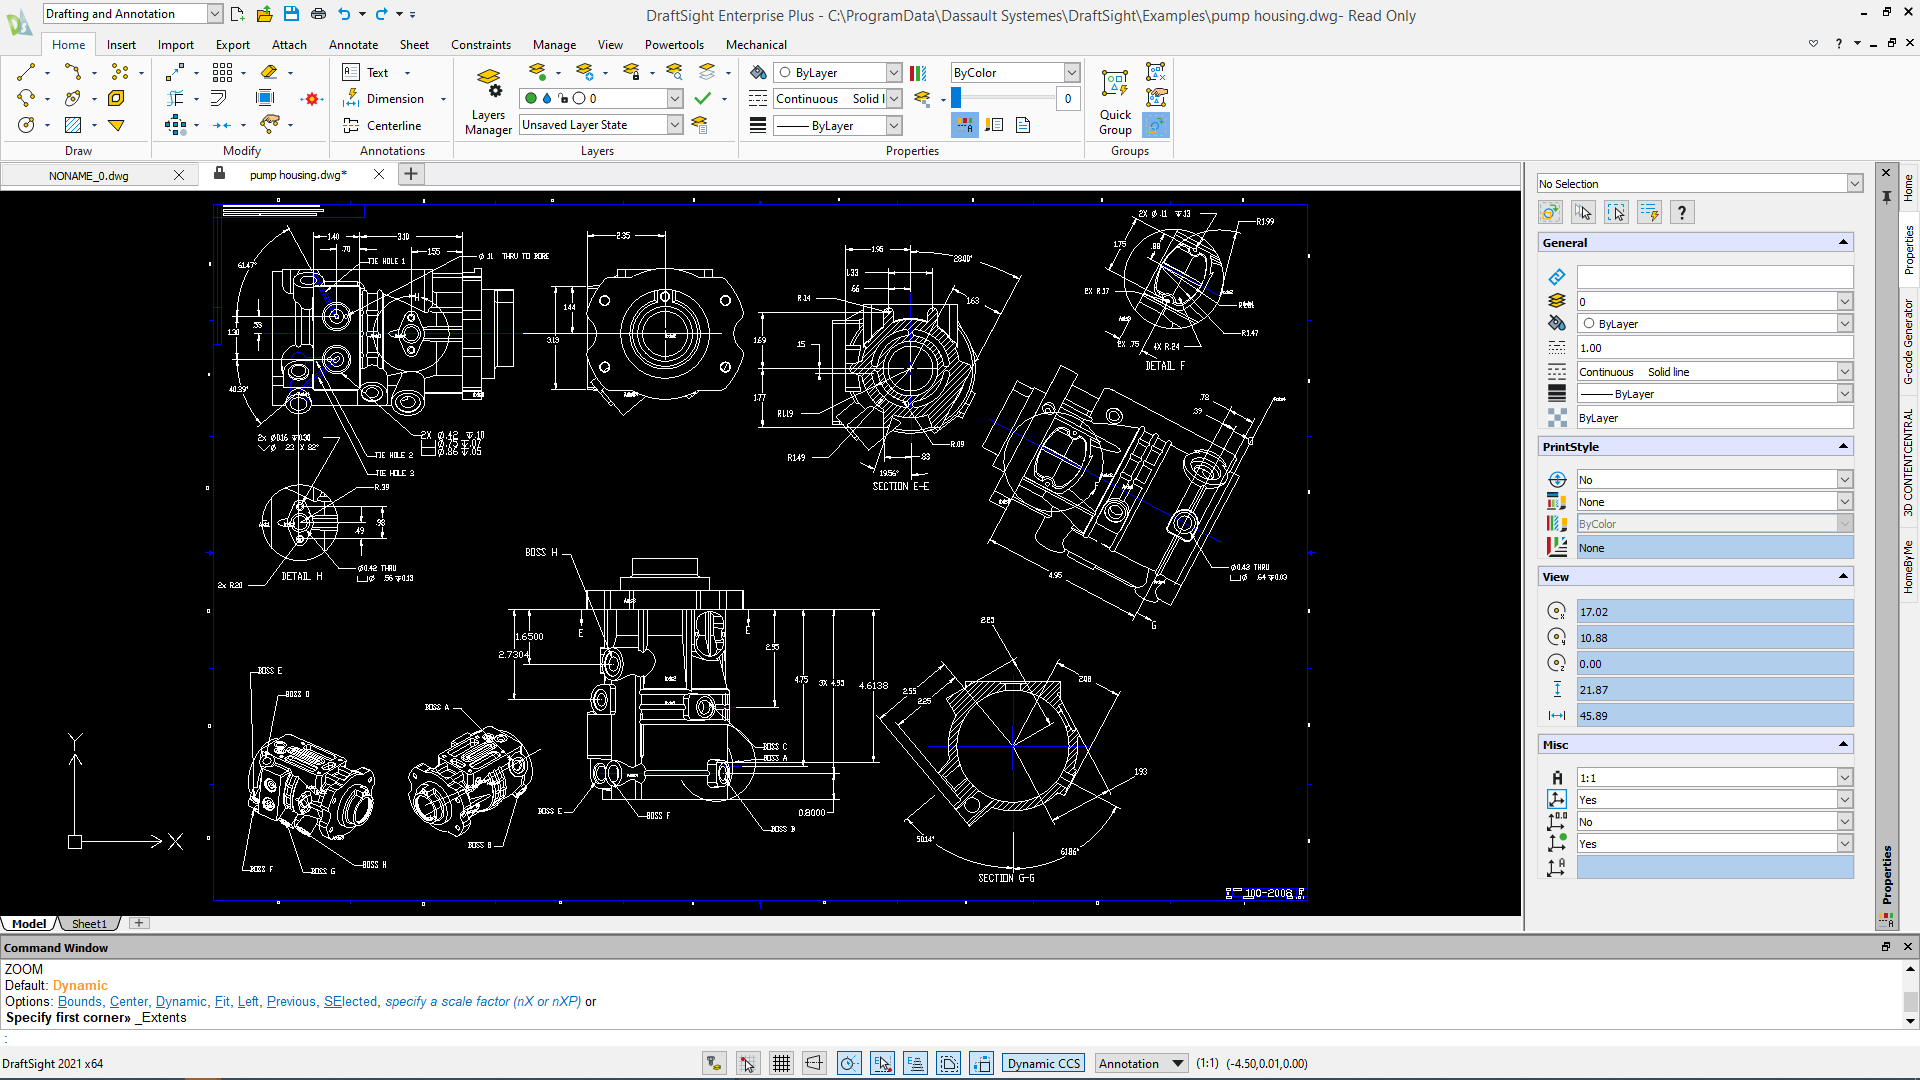Collapse the PrintStyle section
Image resolution: width=1920 pixels, height=1080 pixels.
(1843, 446)
